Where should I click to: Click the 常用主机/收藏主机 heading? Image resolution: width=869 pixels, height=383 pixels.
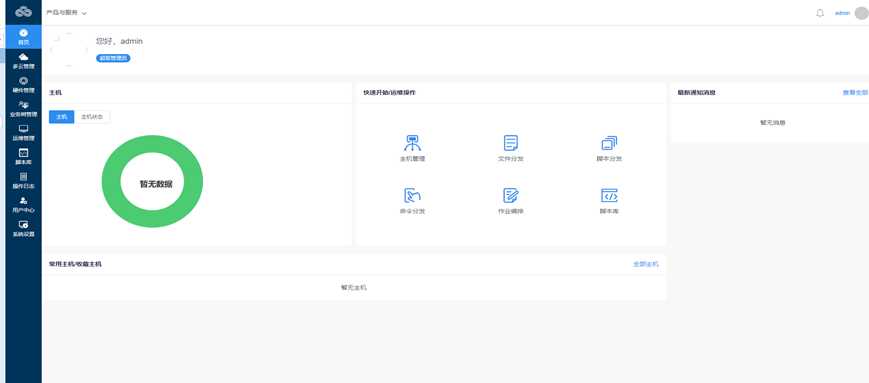coord(75,264)
